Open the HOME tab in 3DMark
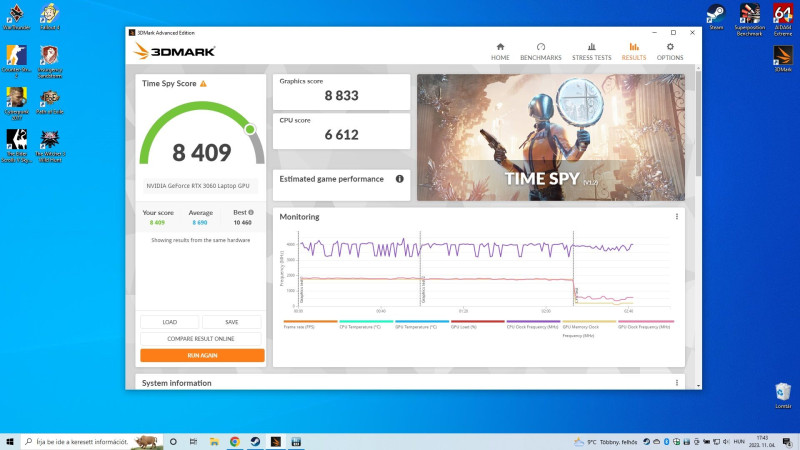The width and height of the screenshot is (800, 450). click(x=500, y=52)
